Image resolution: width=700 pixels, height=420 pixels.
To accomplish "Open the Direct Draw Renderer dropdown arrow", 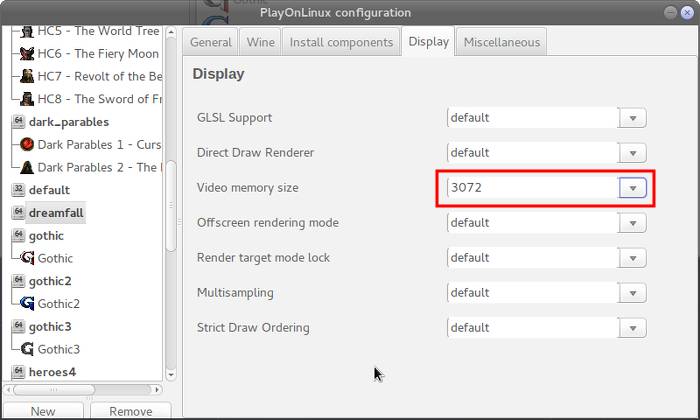I will pyautogui.click(x=633, y=153).
